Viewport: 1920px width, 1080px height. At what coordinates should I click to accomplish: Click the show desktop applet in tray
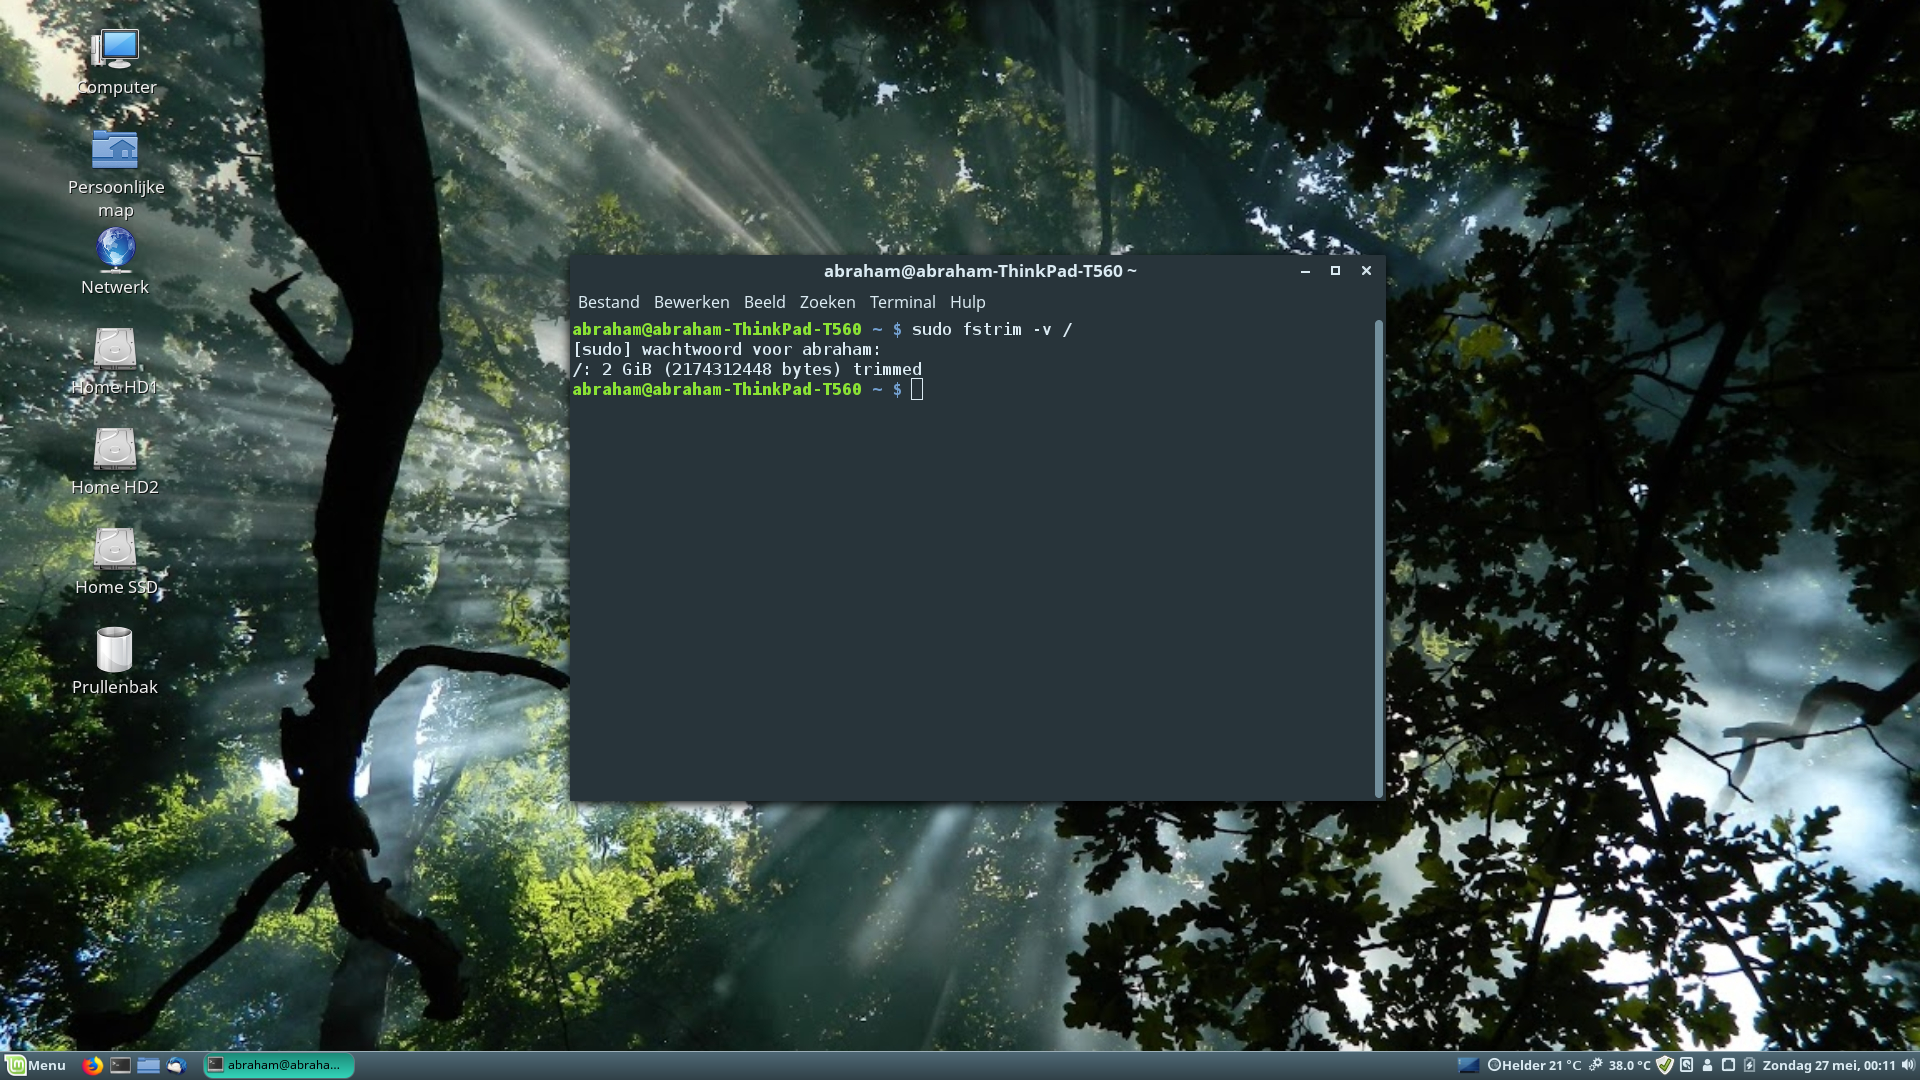pyautogui.click(x=1468, y=1065)
